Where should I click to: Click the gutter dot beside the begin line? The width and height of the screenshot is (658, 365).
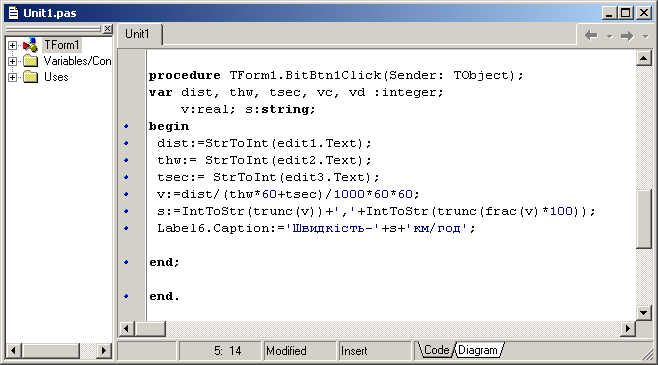pyautogui.click(x=126, y=126)
